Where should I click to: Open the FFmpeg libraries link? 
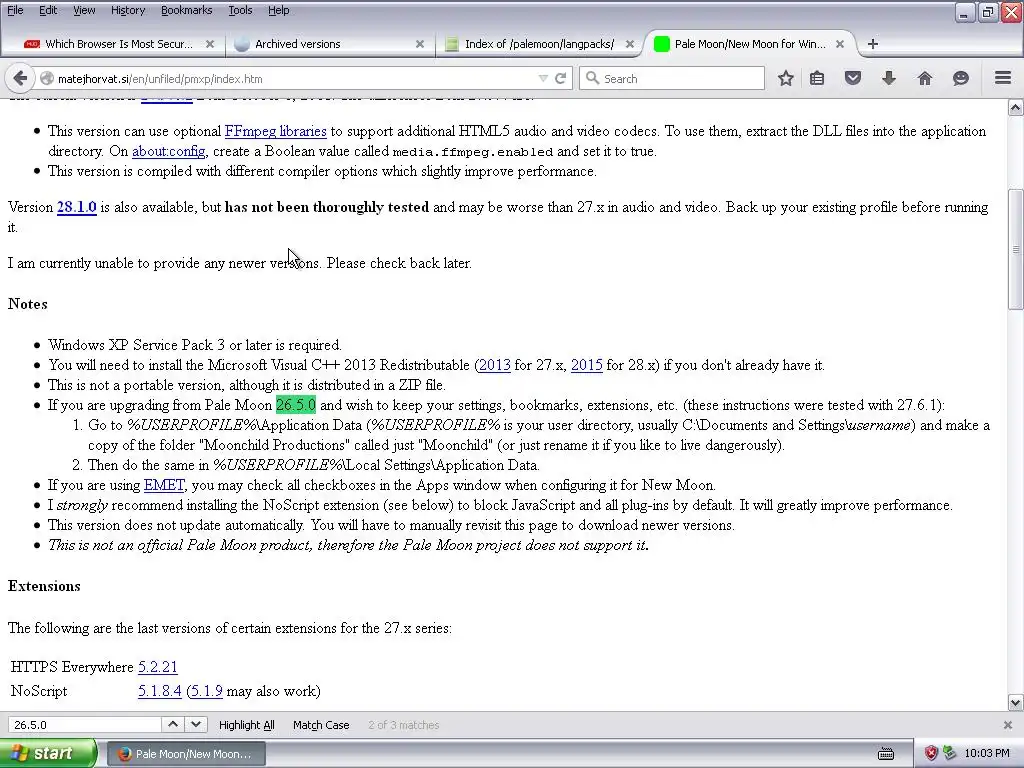pos(276,131)
